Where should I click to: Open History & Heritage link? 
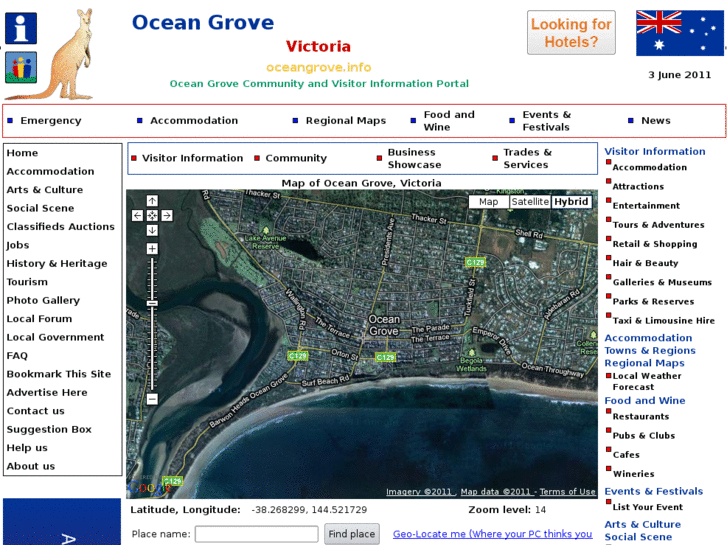click(x=57, y=263)
